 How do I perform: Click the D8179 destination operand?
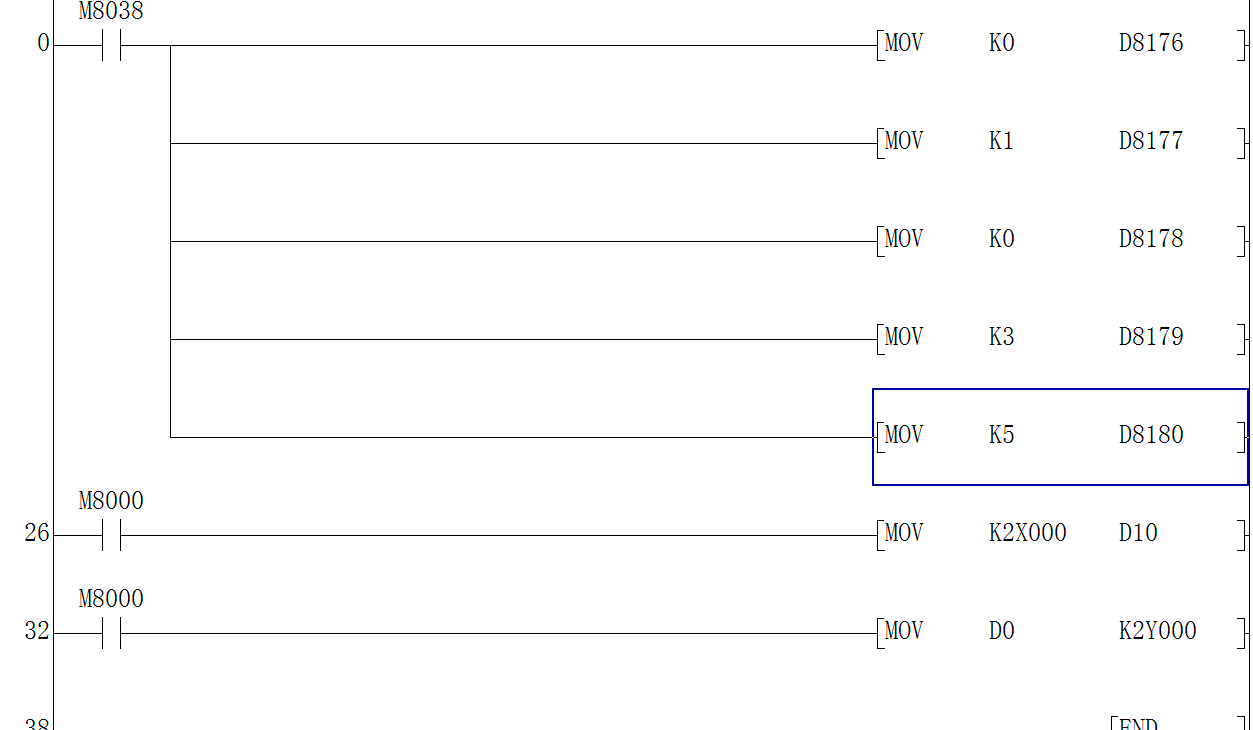(1150, 338)
